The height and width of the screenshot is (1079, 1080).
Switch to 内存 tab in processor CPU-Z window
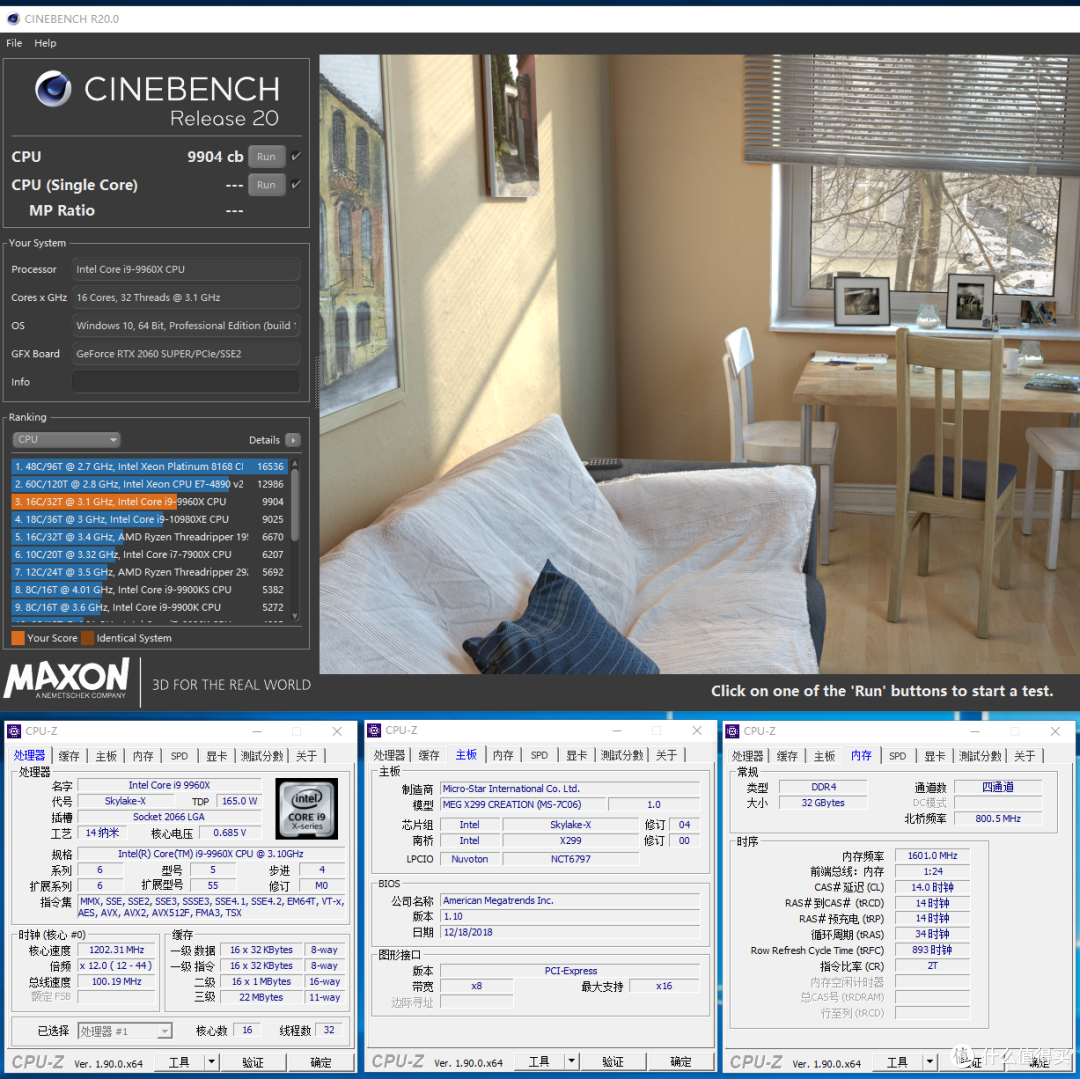click(143, 756)
